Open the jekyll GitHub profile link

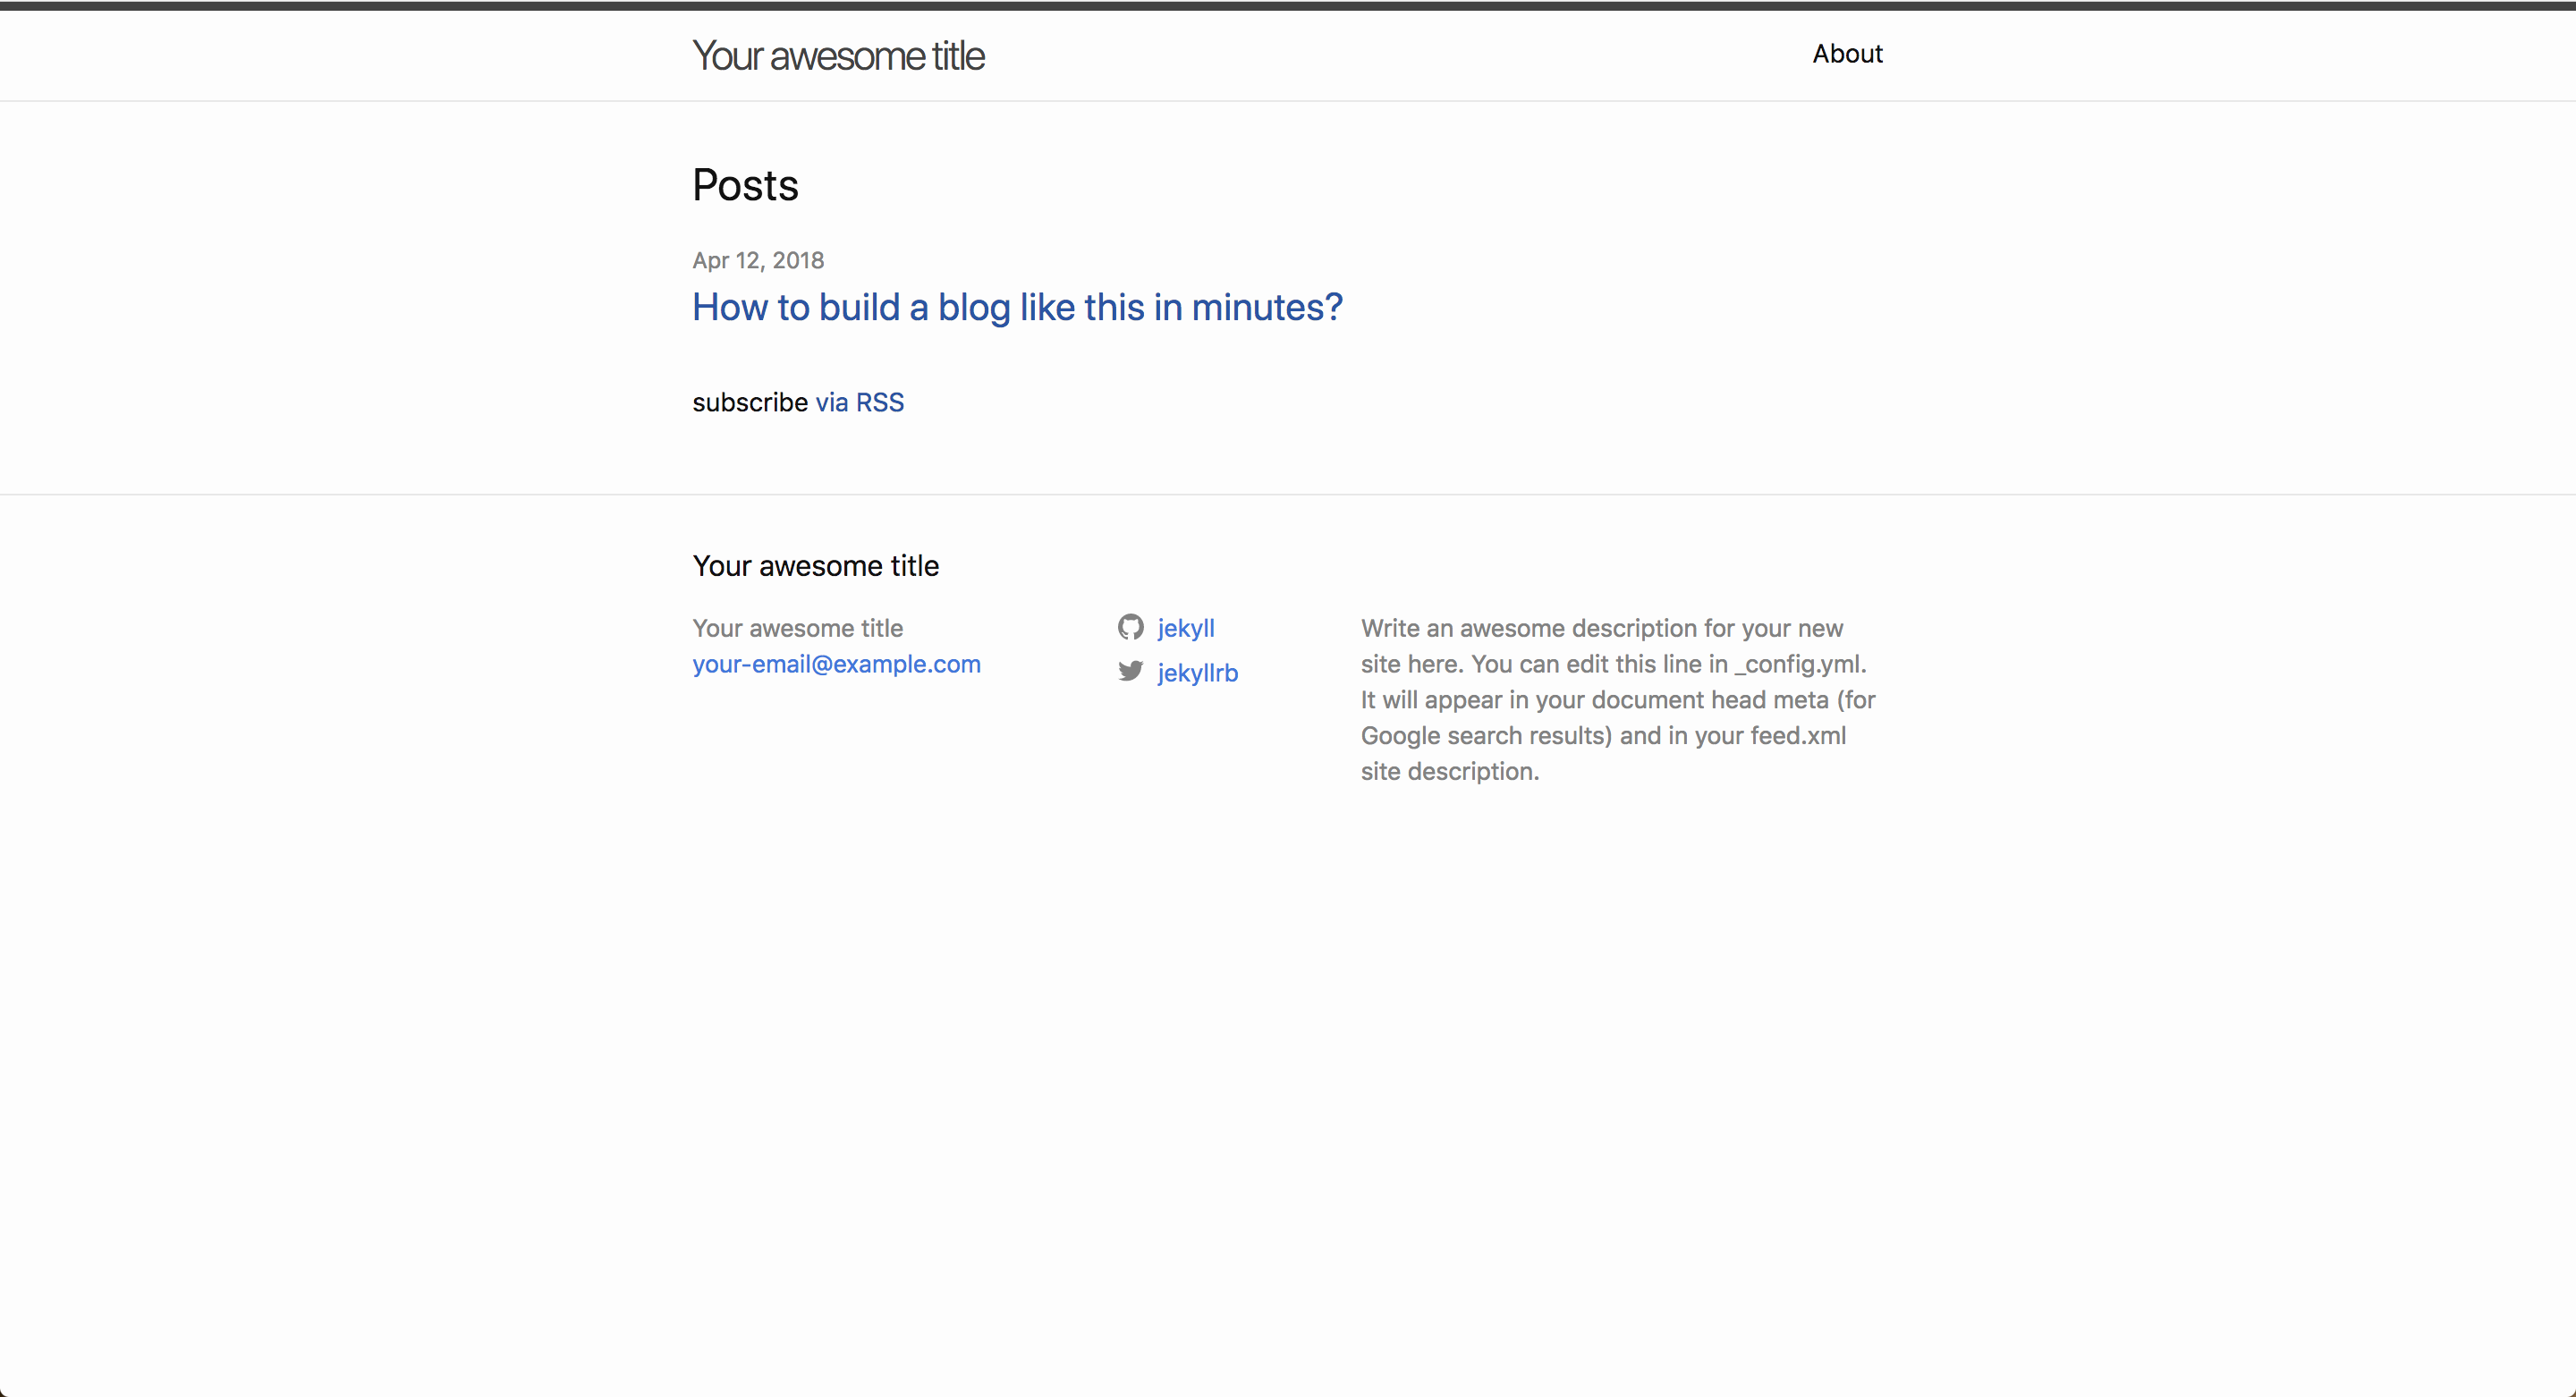click(x=1186, y=628)
